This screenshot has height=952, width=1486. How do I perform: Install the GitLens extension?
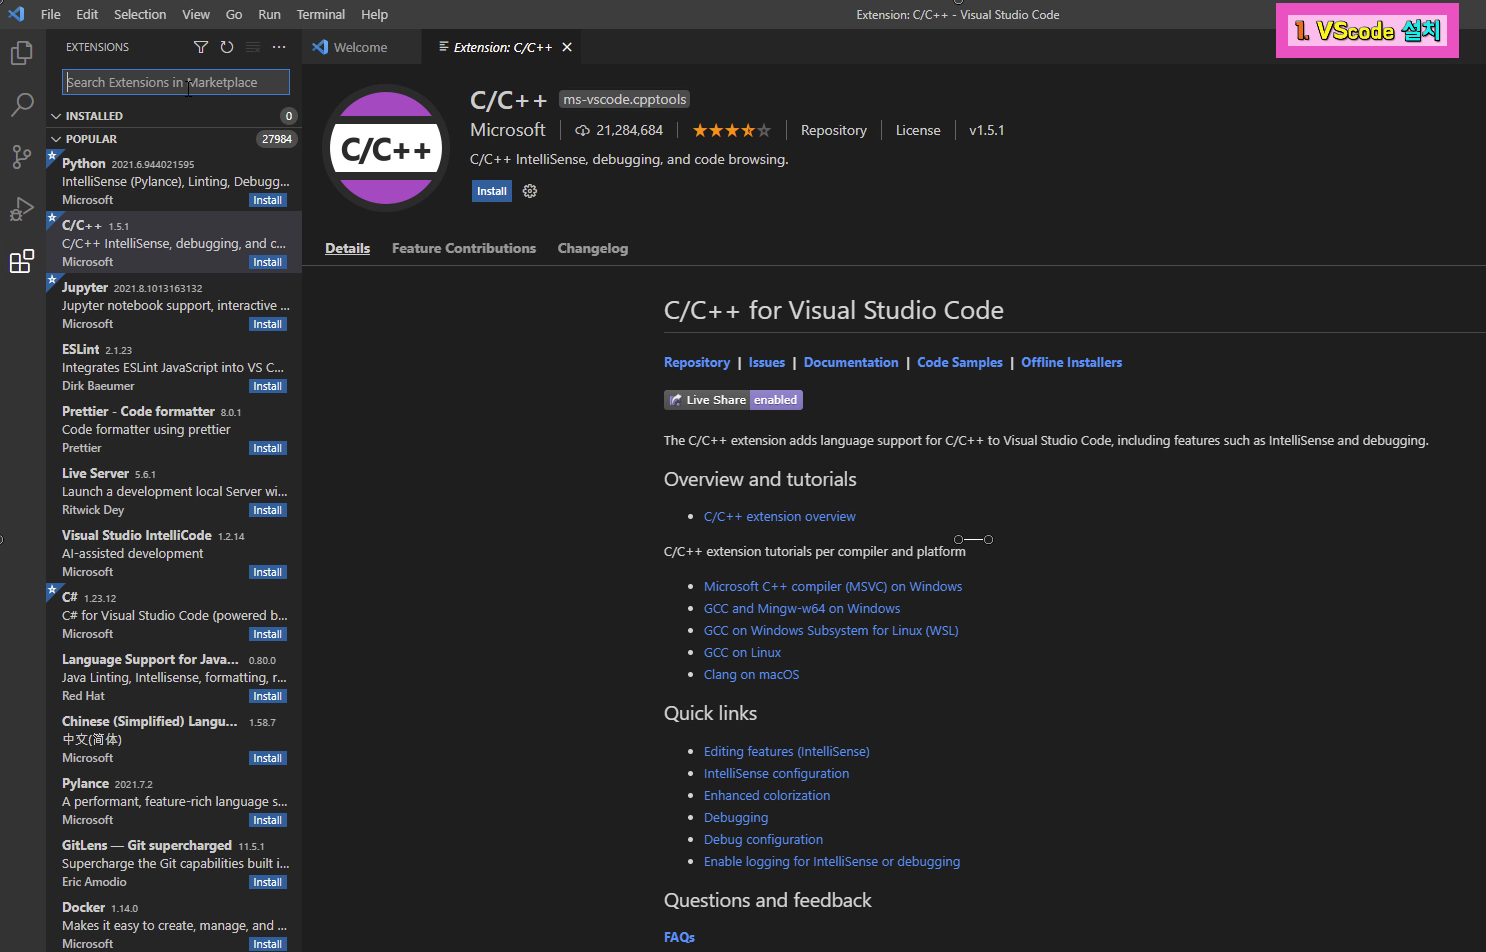(x=267, y=882)
